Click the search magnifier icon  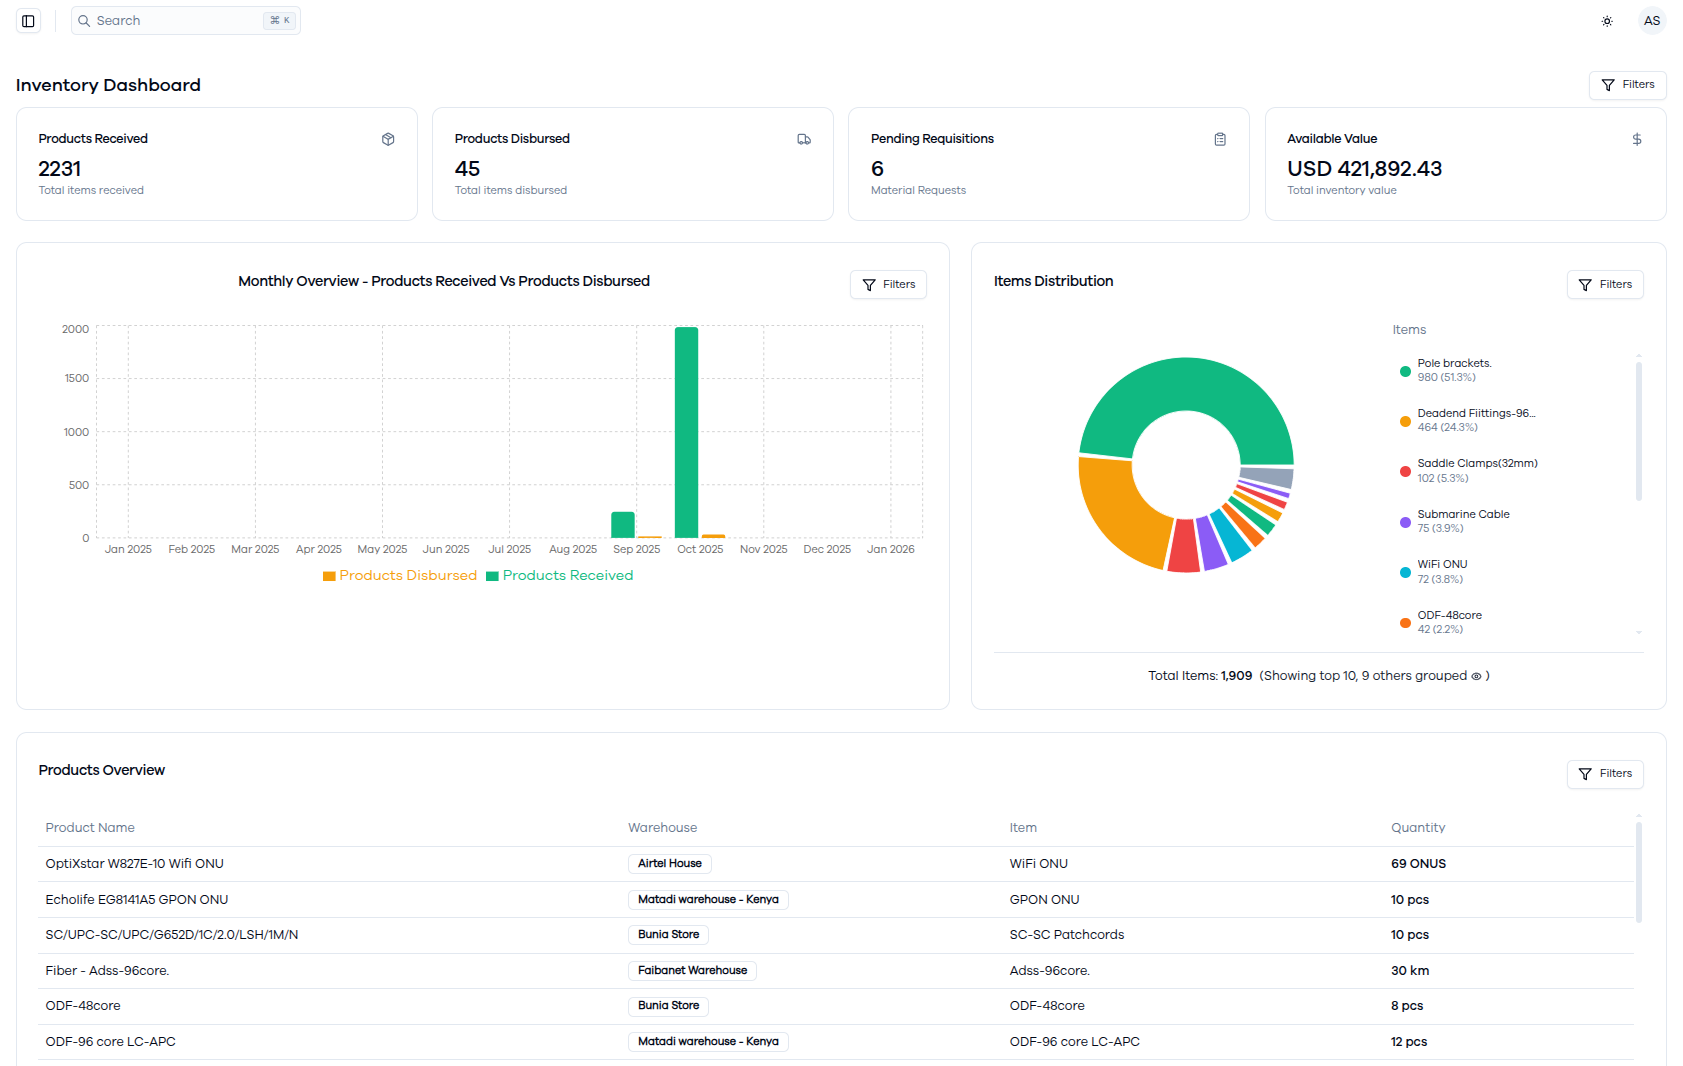(84, 21)
